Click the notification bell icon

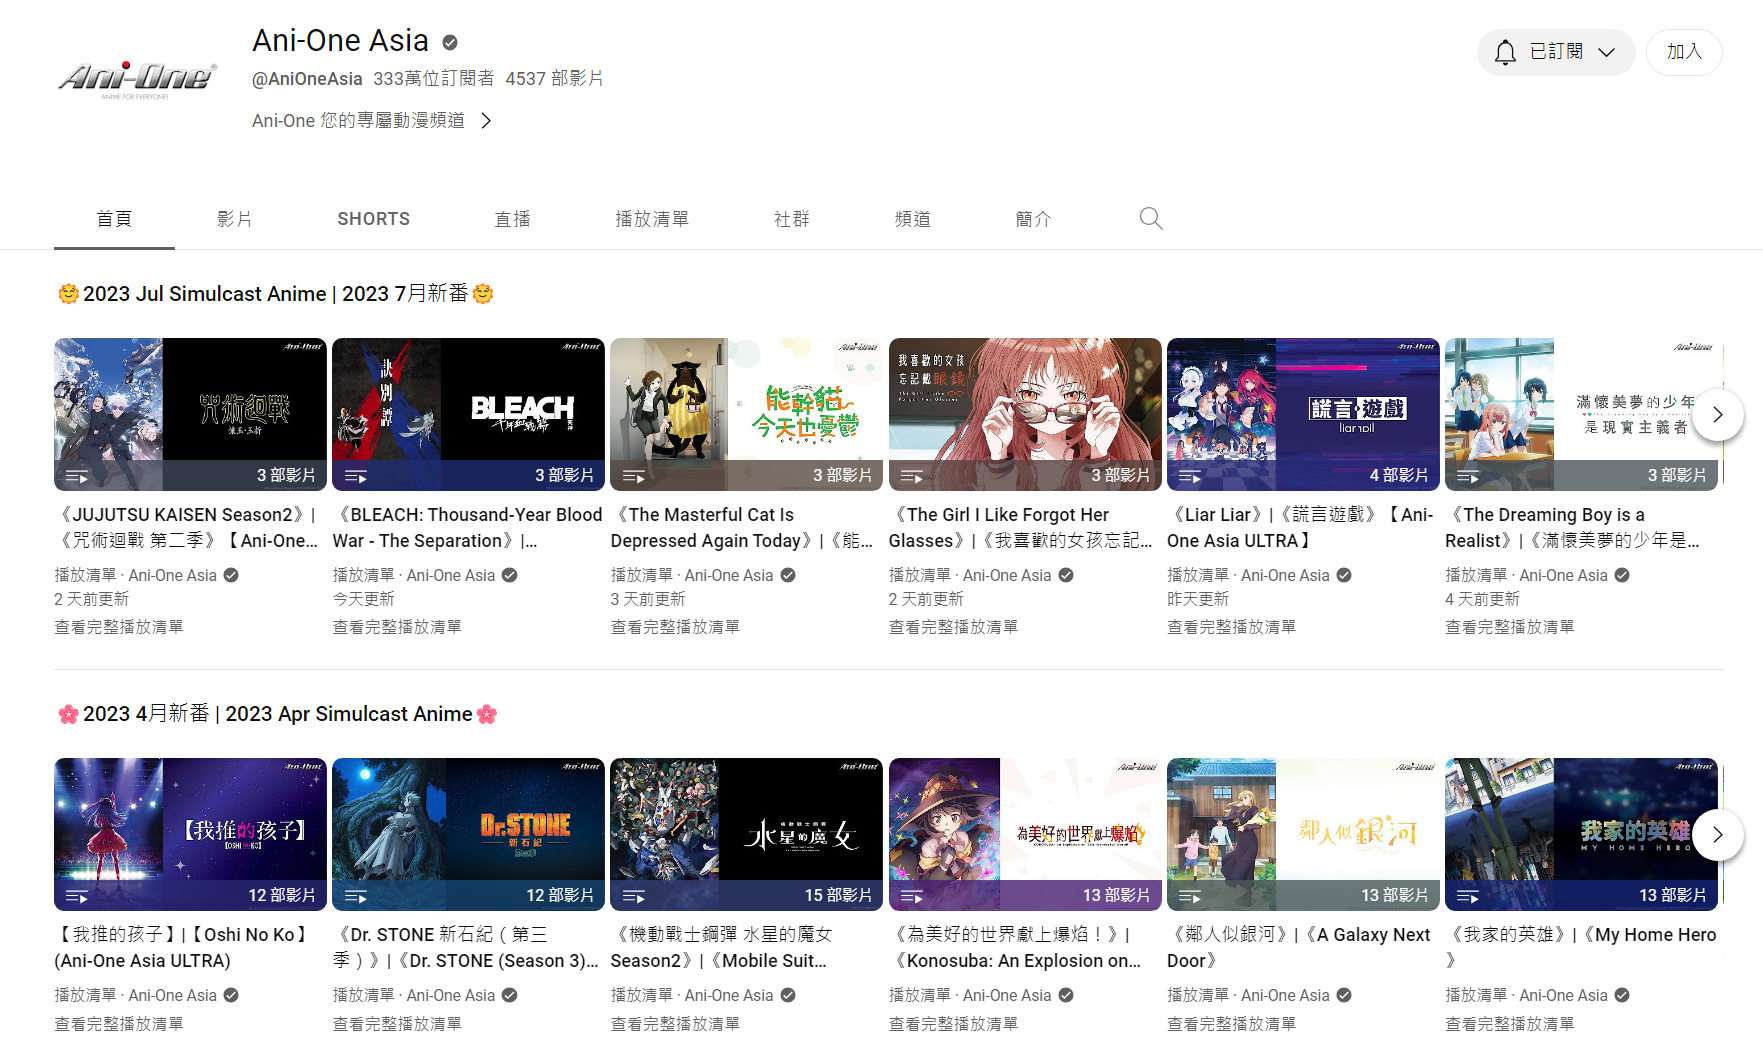[1505, 53]
